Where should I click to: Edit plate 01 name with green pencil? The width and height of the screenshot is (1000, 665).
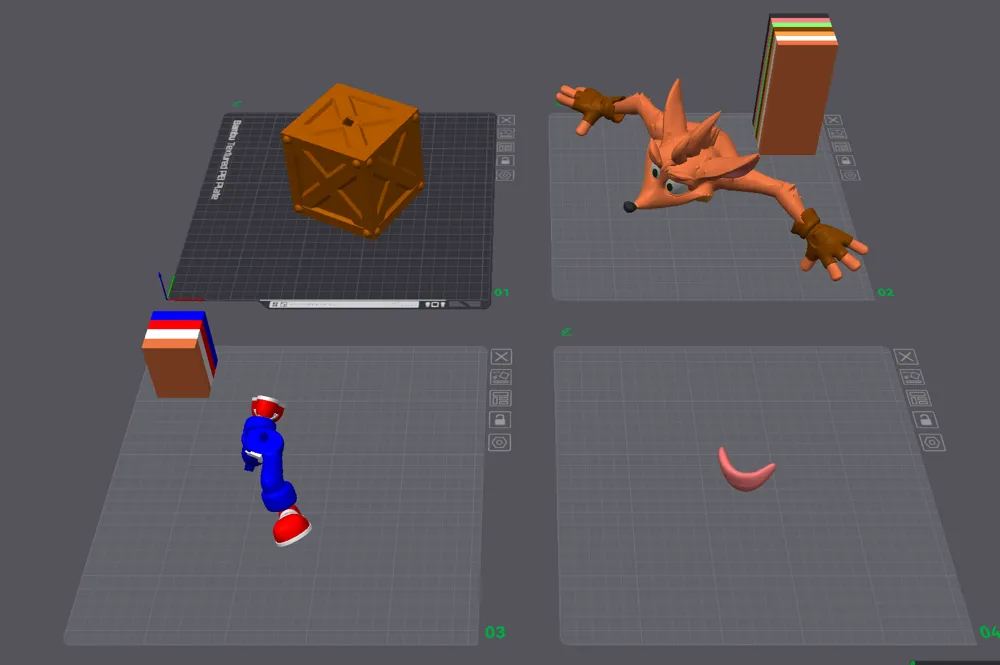(237, 103)
